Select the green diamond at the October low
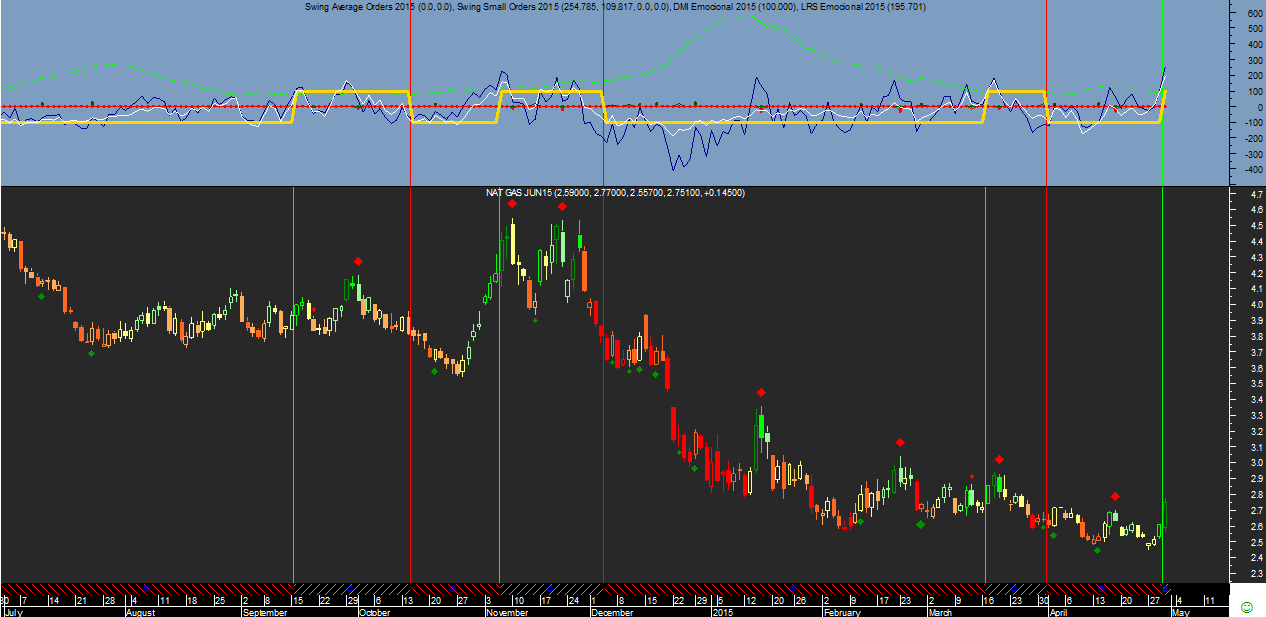Image resolution: width=1266 pixels, height=617 pixels. [x=434, y=372]
